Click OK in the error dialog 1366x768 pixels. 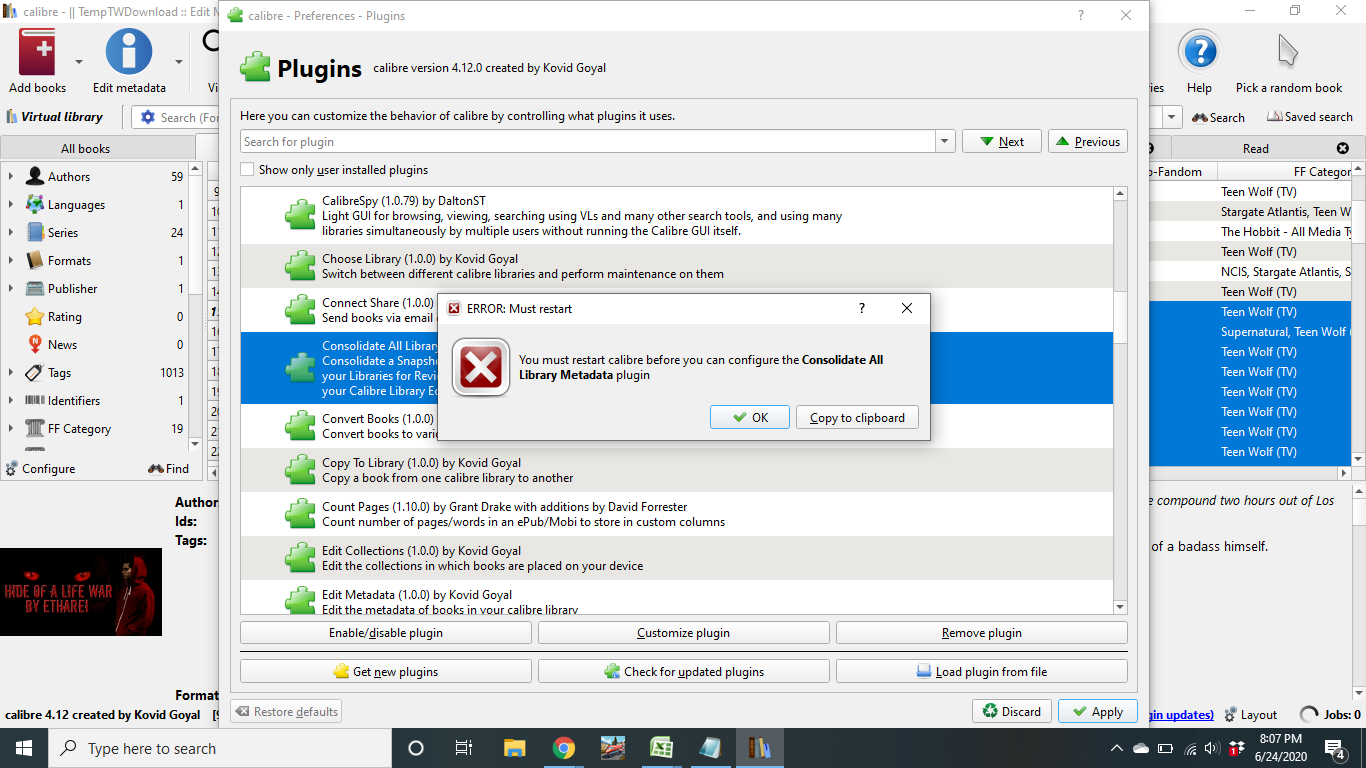point(750,417)
